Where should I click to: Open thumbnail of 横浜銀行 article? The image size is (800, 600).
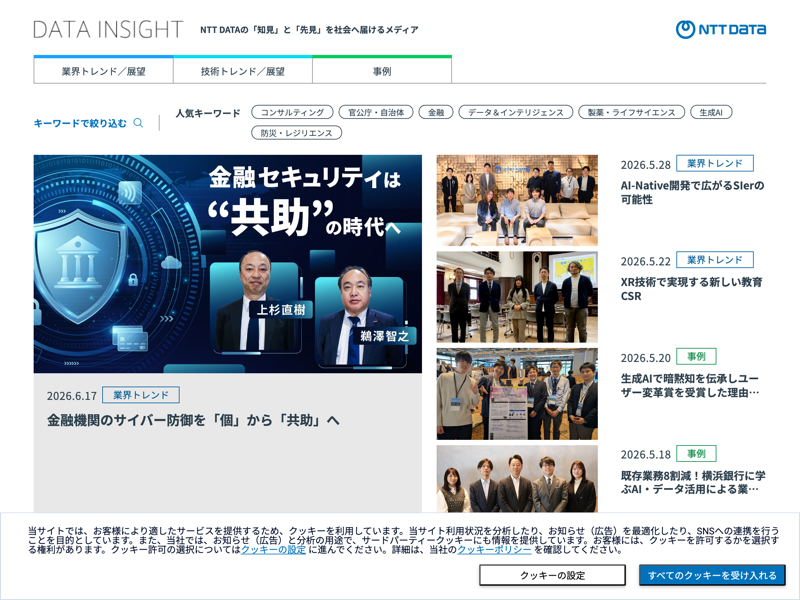pyautogui.click(x=517, y=479)
